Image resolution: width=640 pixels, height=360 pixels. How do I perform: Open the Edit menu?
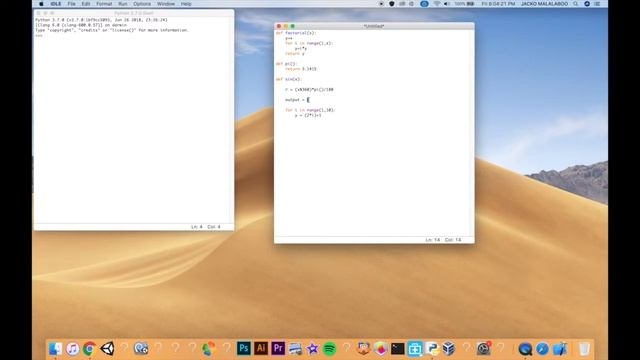point(86,4)
